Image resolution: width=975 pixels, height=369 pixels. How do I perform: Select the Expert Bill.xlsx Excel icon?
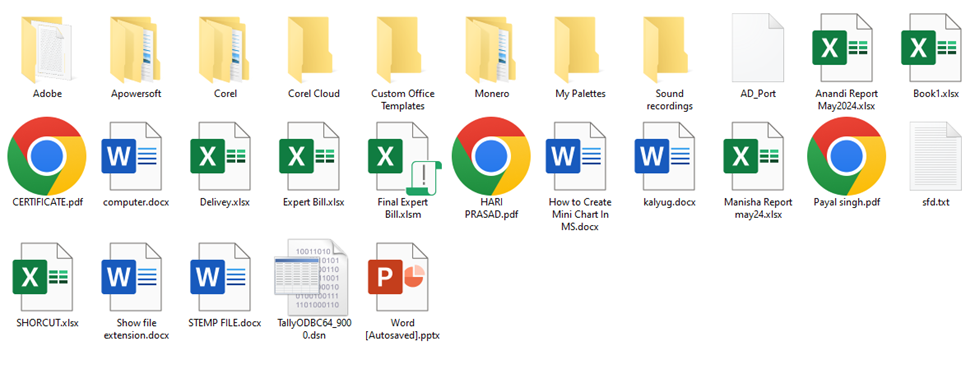tap(310, 156)
